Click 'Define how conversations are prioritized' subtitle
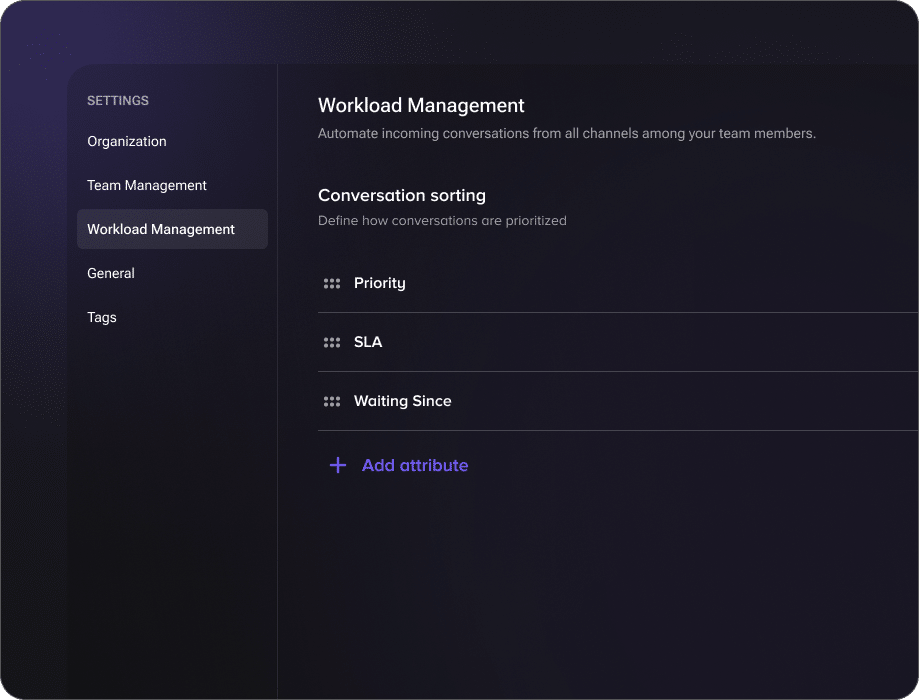The width and height of the screenshot is (919, 700). tap(442, 221)
